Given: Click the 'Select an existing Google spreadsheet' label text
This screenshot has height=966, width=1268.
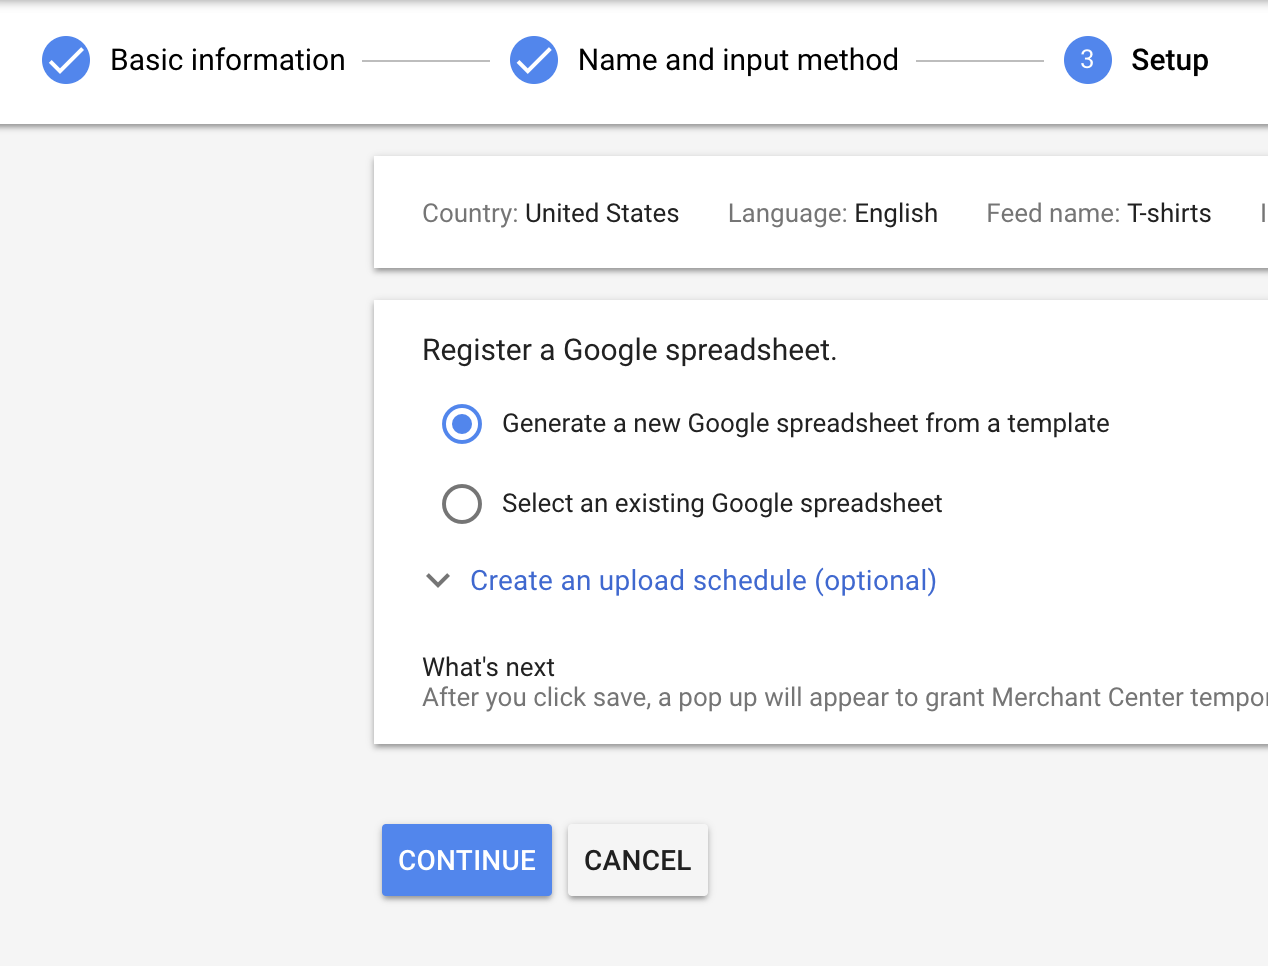Looking at the screenshot, I should click(722, 504).
